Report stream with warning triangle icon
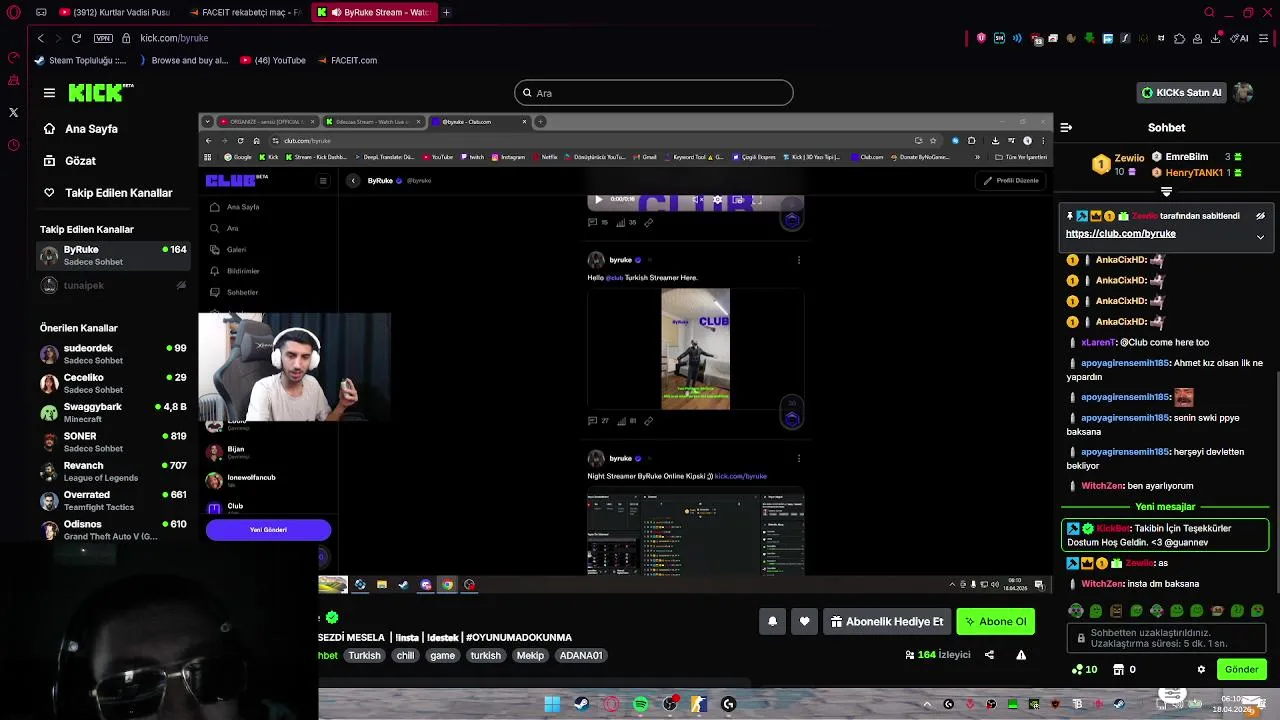The image size is (1280, 720). pos(1021,655)
